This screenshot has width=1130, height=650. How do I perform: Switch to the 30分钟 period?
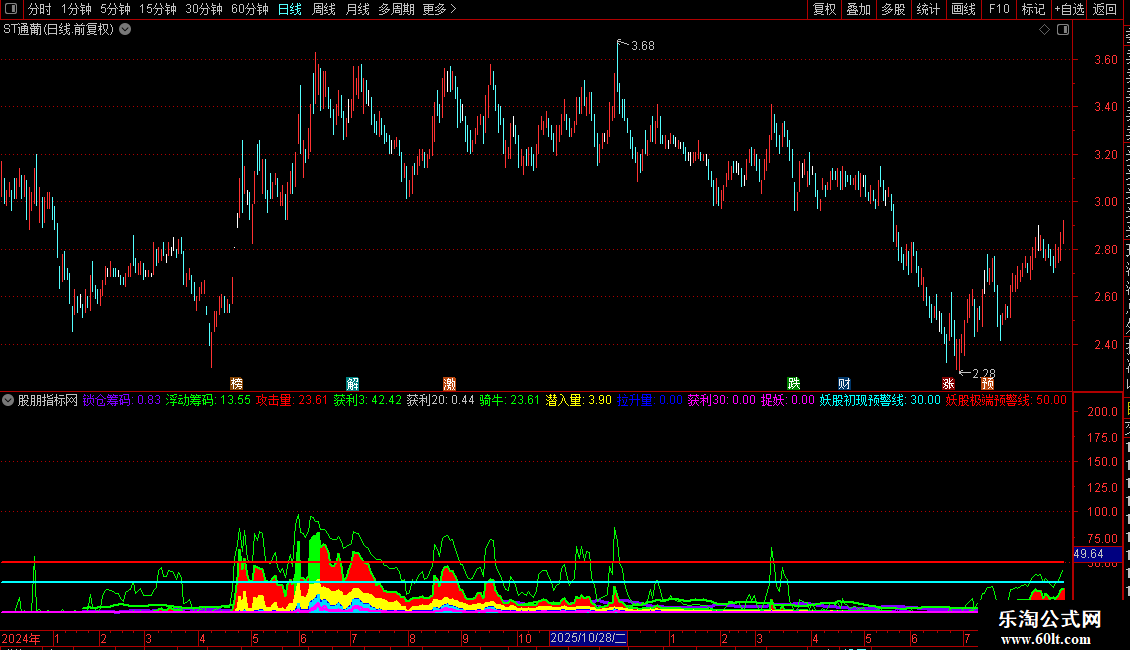[x=203, y=9]
